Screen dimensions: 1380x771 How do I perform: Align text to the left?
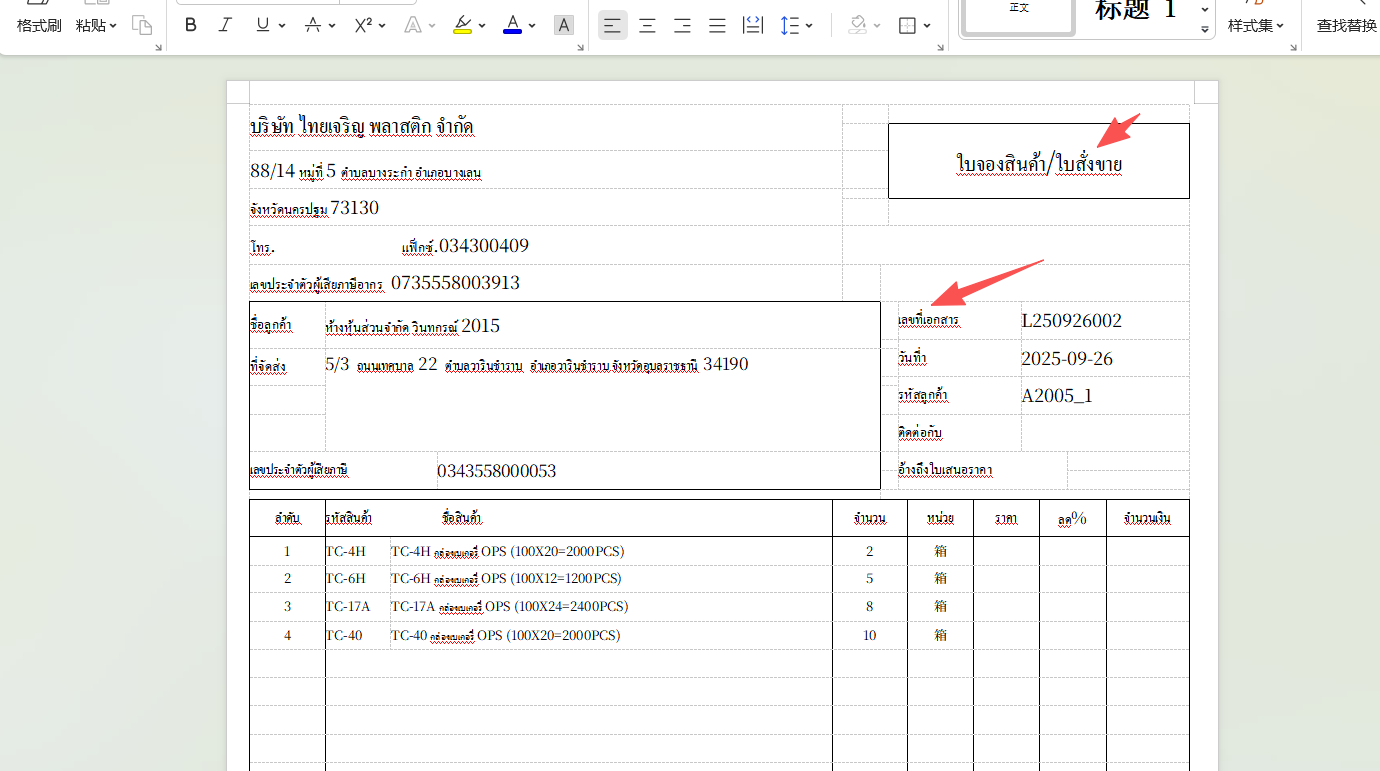click(612, 25)
